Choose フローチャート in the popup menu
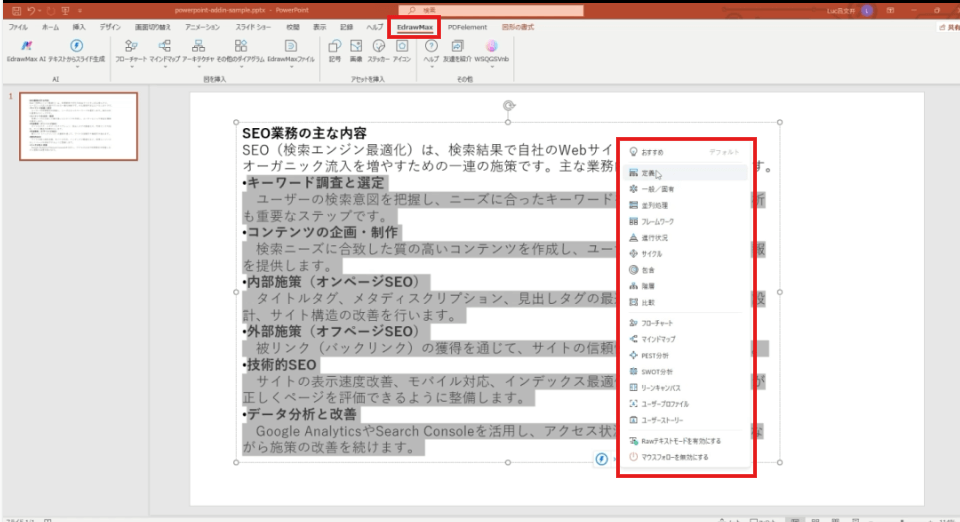This screenshot has height=522, width=960. [685, 323]
